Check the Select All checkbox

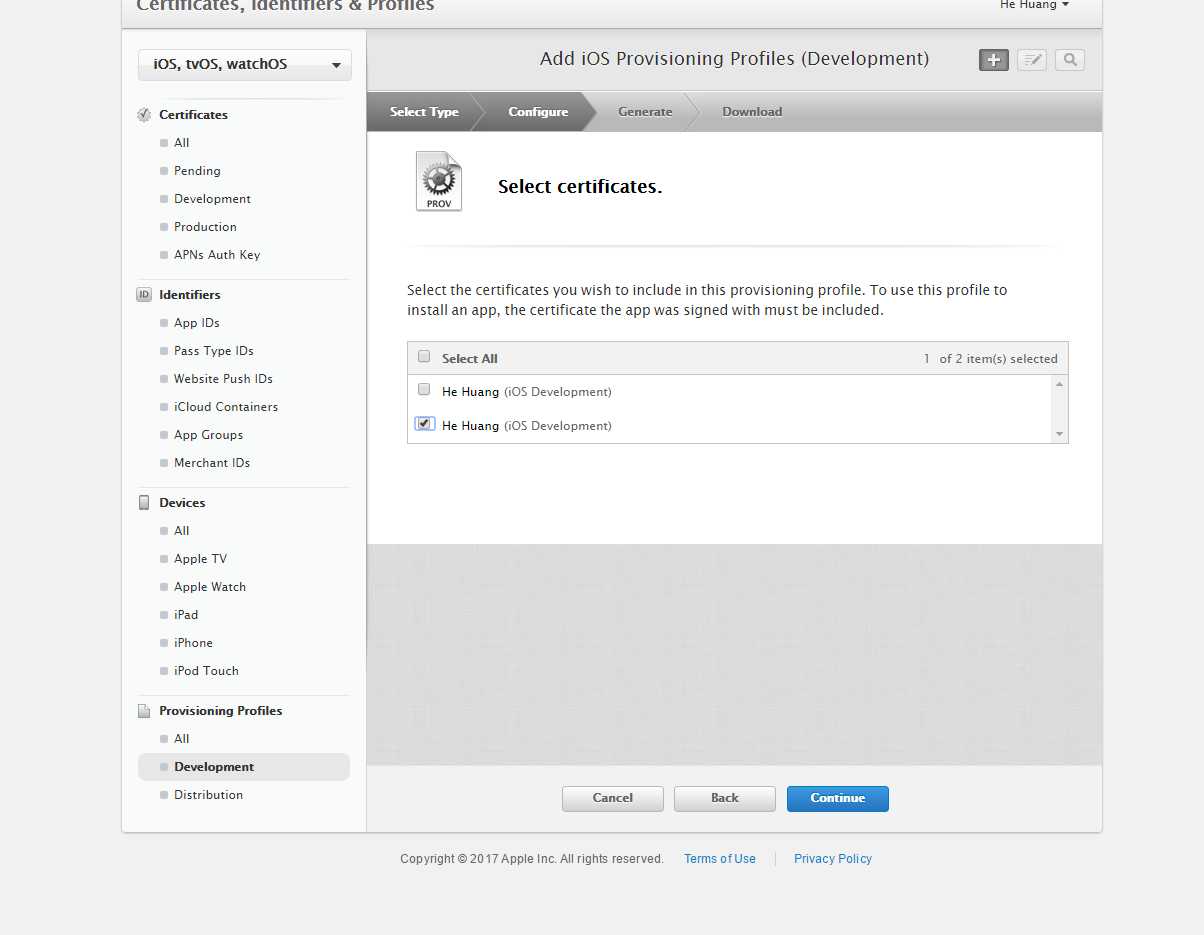424,356
